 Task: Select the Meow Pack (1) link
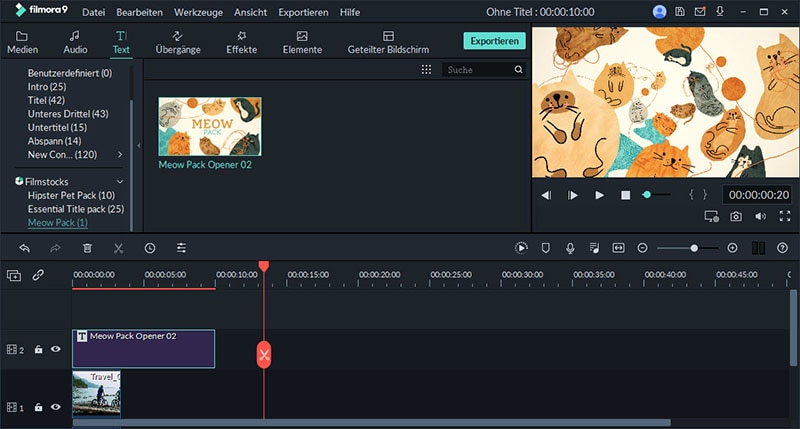pyautogui.click(x=58, y=222)
